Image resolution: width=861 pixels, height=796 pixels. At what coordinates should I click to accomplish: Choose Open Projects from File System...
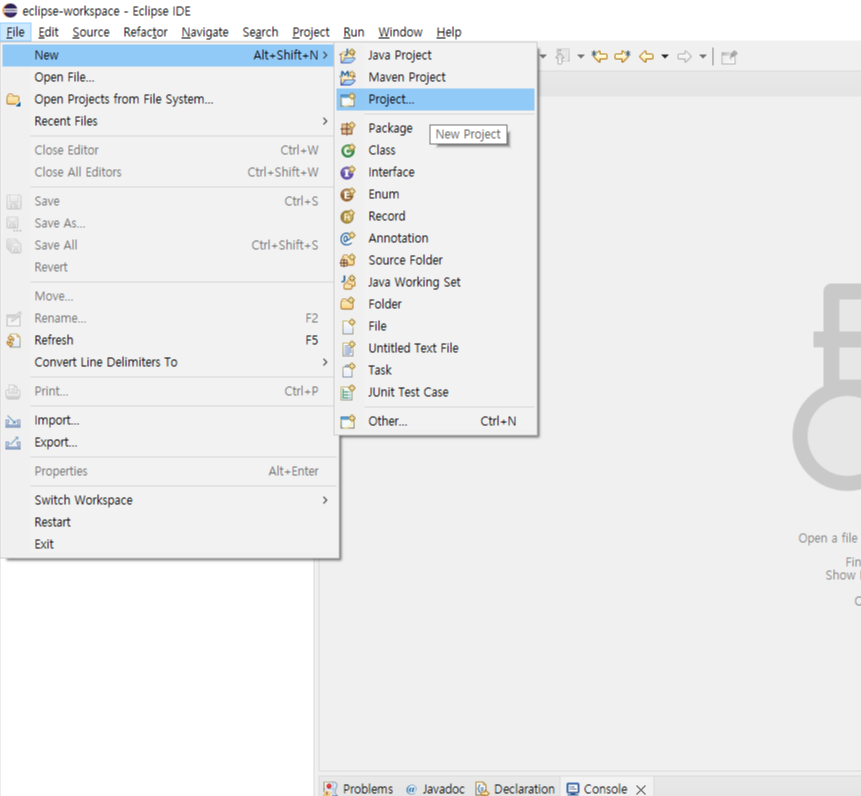pos(168,99)
